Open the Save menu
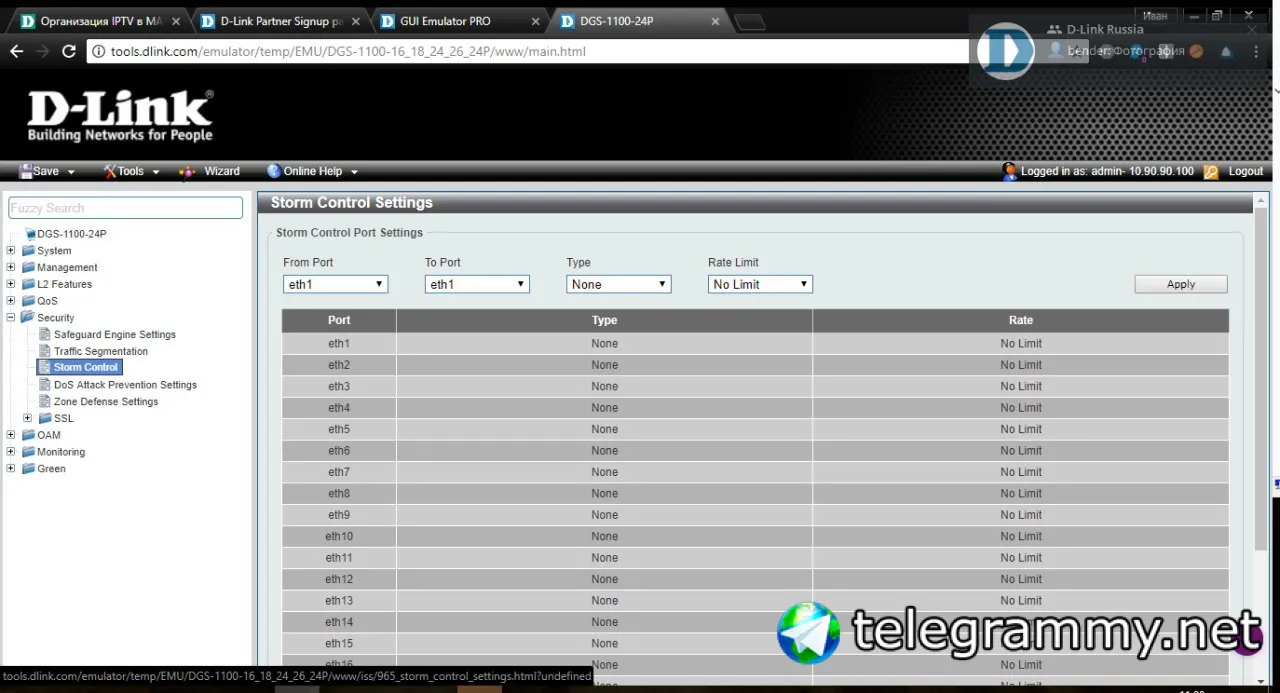The image size is (1280, 693). click(46, 171)
